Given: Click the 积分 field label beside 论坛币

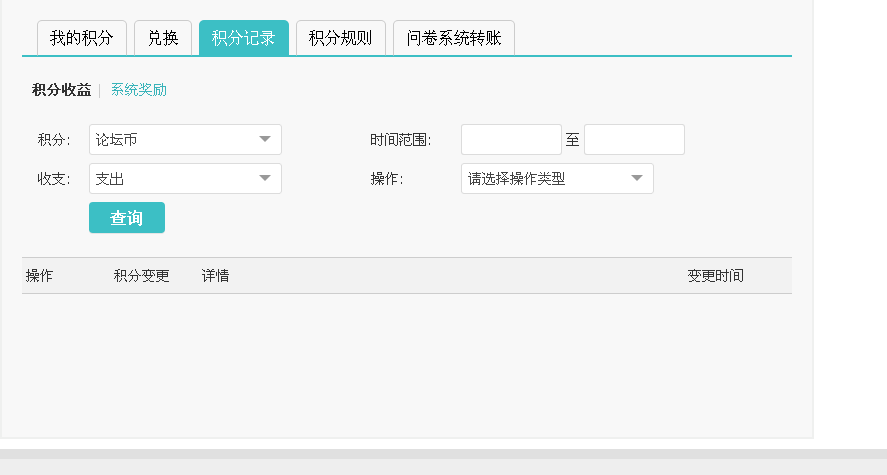Looking at the screenshot, I should pyautogui.click(x=54, y=140).
